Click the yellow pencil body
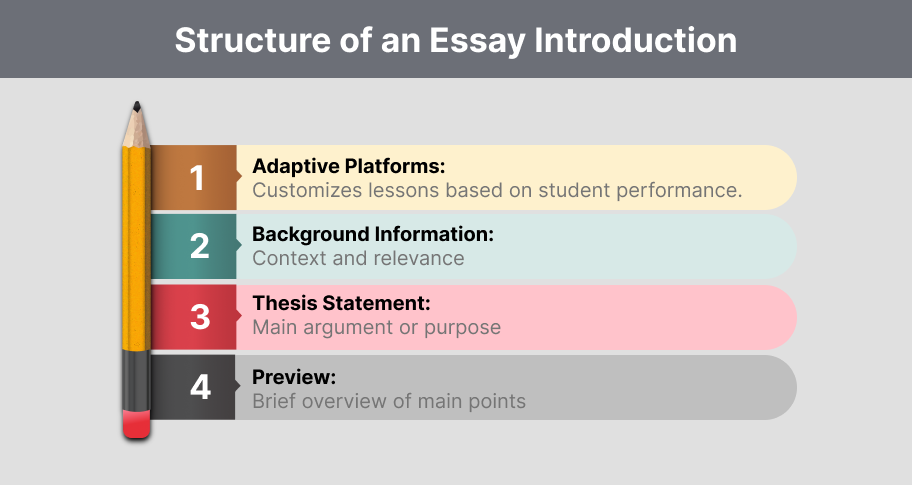 tap(135, 250)
